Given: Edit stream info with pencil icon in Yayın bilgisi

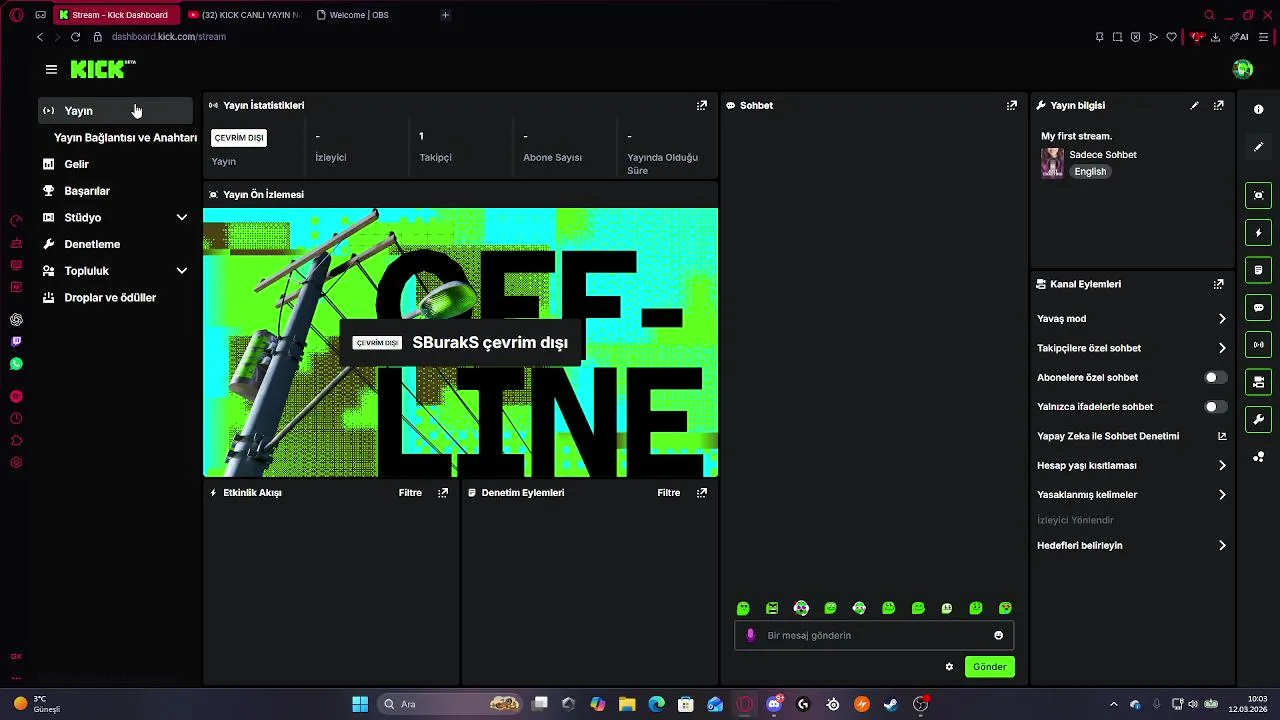Looking at the screenshot, I should coord(1194,105).
